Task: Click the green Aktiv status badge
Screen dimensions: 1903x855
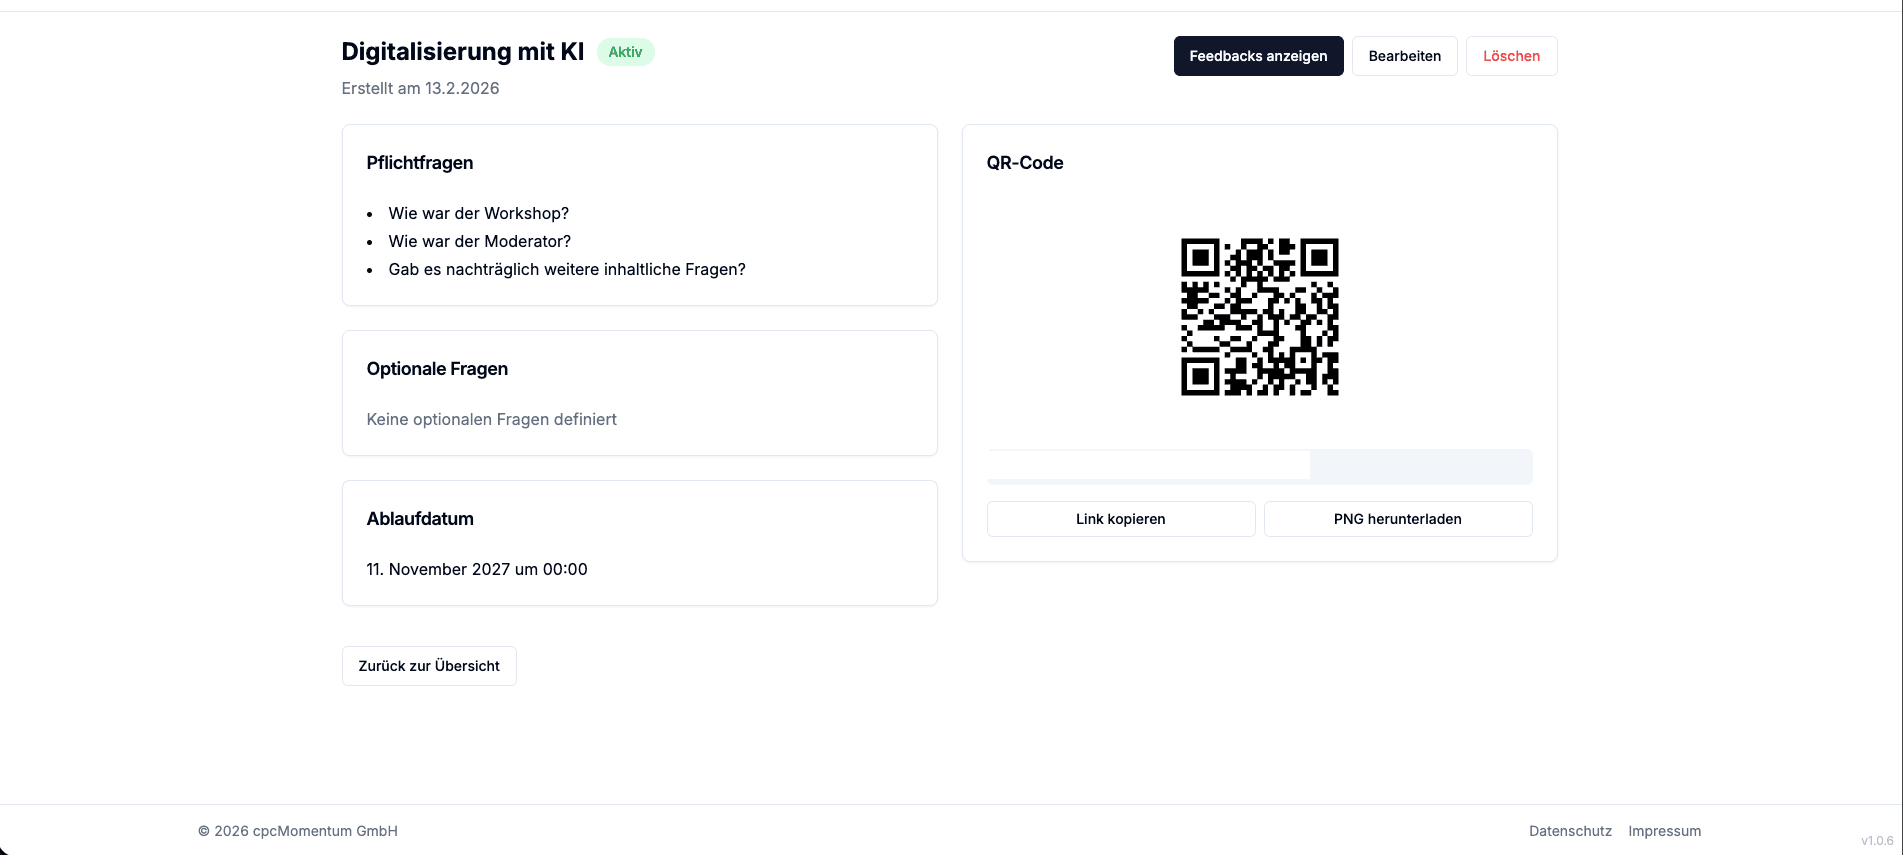Action: click(625, 51)
